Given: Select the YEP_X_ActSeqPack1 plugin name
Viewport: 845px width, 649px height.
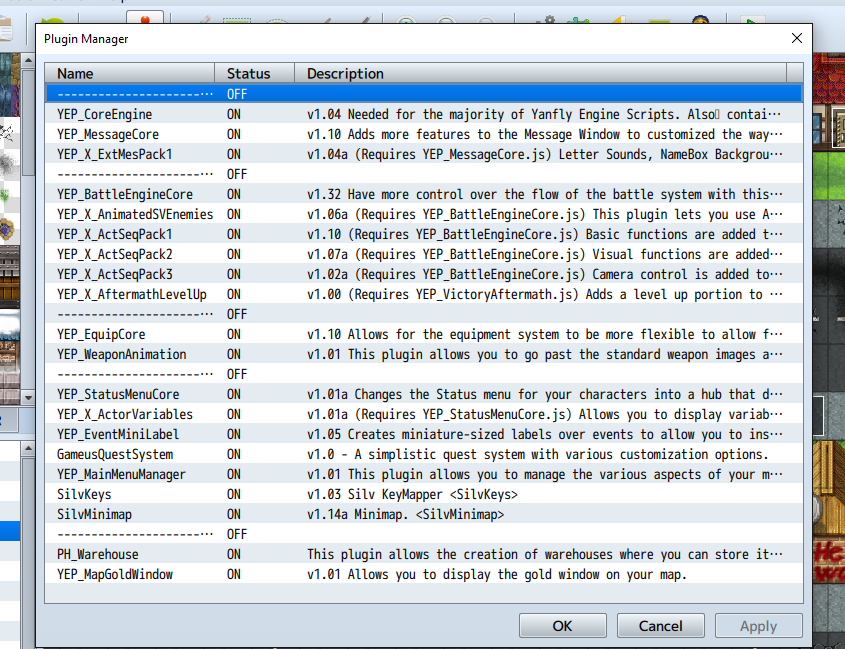Looking at the screenshot, I should (115, 234).
